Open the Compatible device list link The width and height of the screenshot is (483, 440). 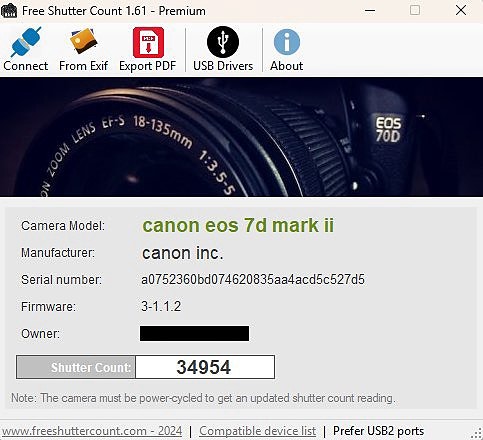tap(257, 431)
